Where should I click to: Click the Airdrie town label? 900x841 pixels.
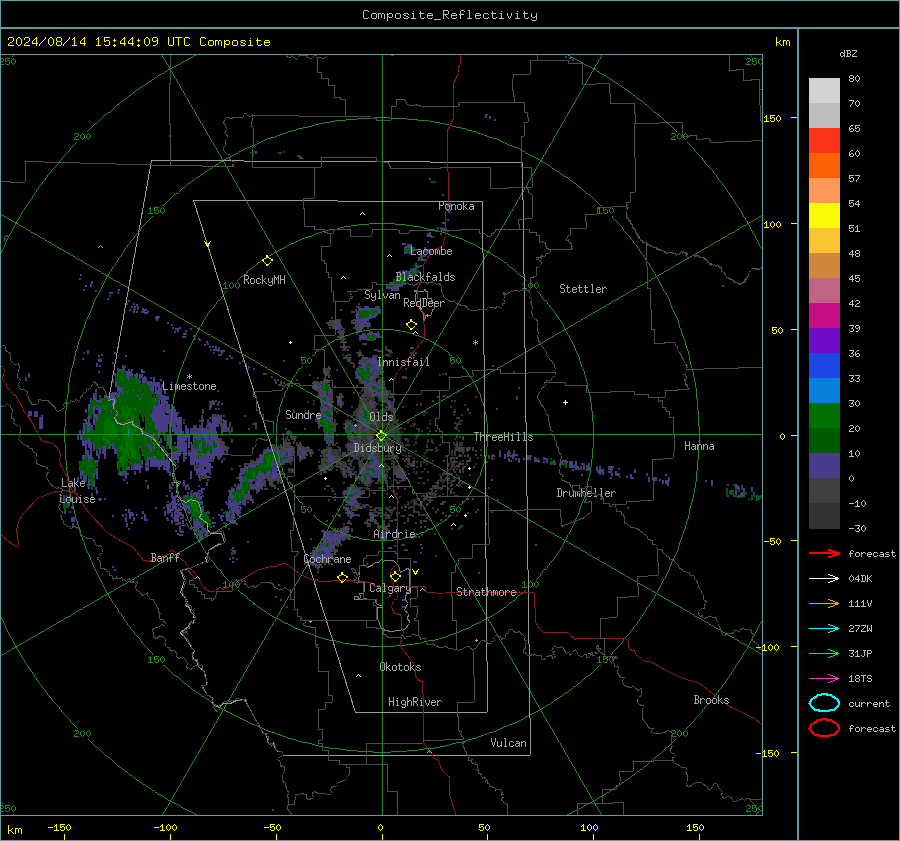[394, 534]
